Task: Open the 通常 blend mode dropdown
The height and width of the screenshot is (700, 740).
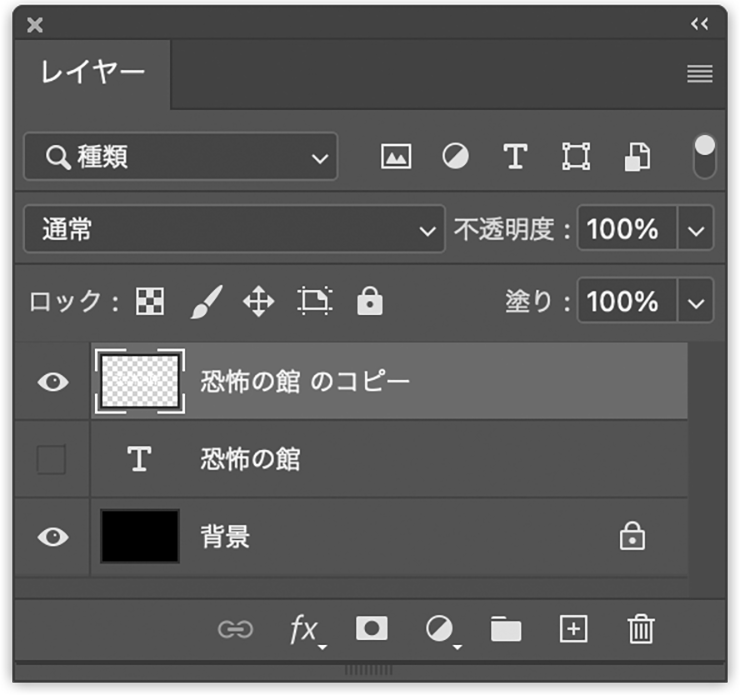Action: (233, 230)
